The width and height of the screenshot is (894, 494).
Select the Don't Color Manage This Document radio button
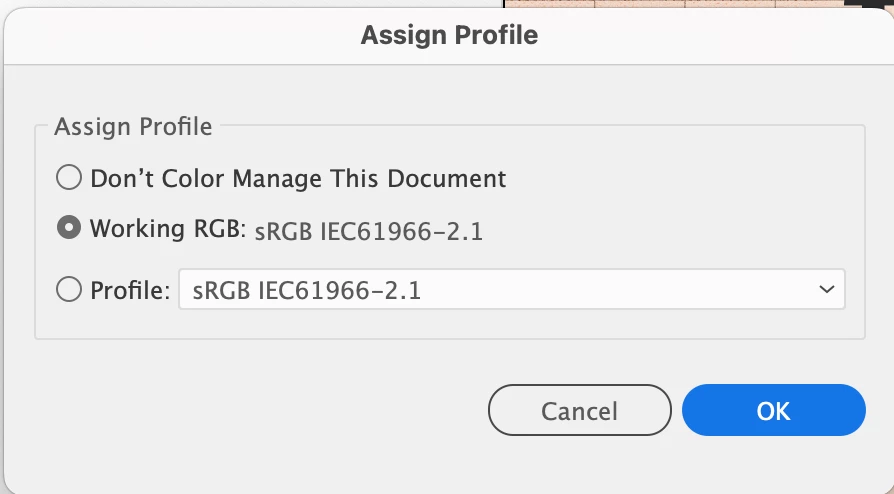69,179
